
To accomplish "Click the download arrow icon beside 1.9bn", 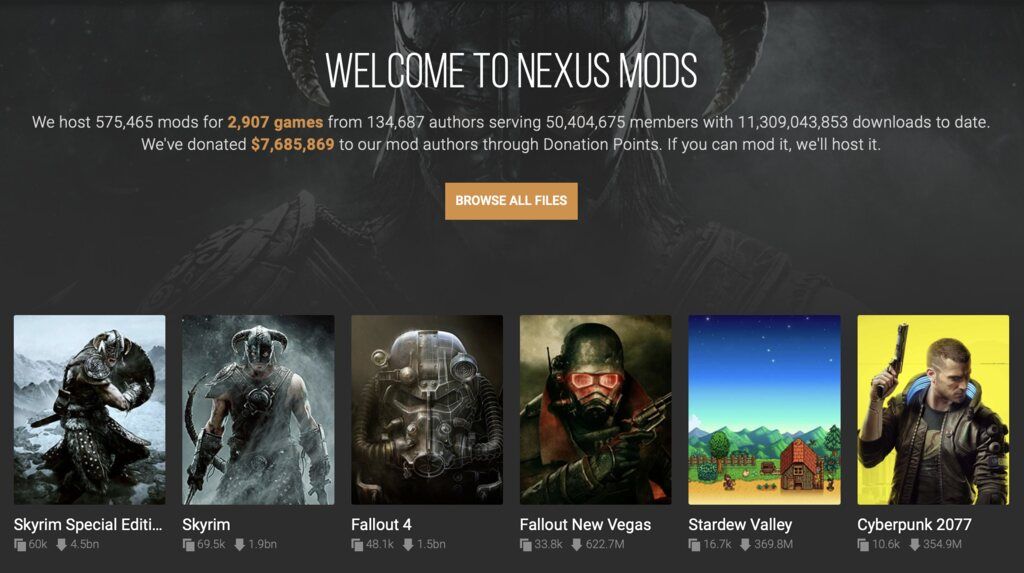I will pyautogui.click(x=240, y=544).
